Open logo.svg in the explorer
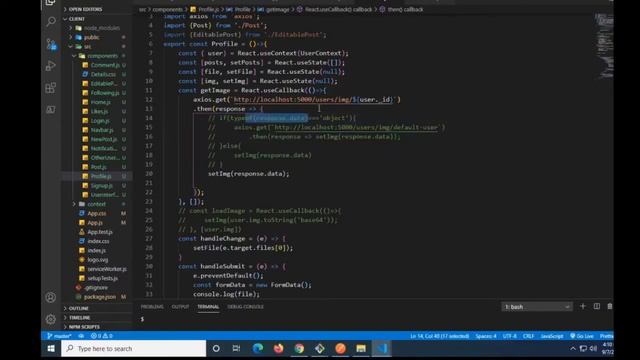Screen dimensions: 640x360 98,260
